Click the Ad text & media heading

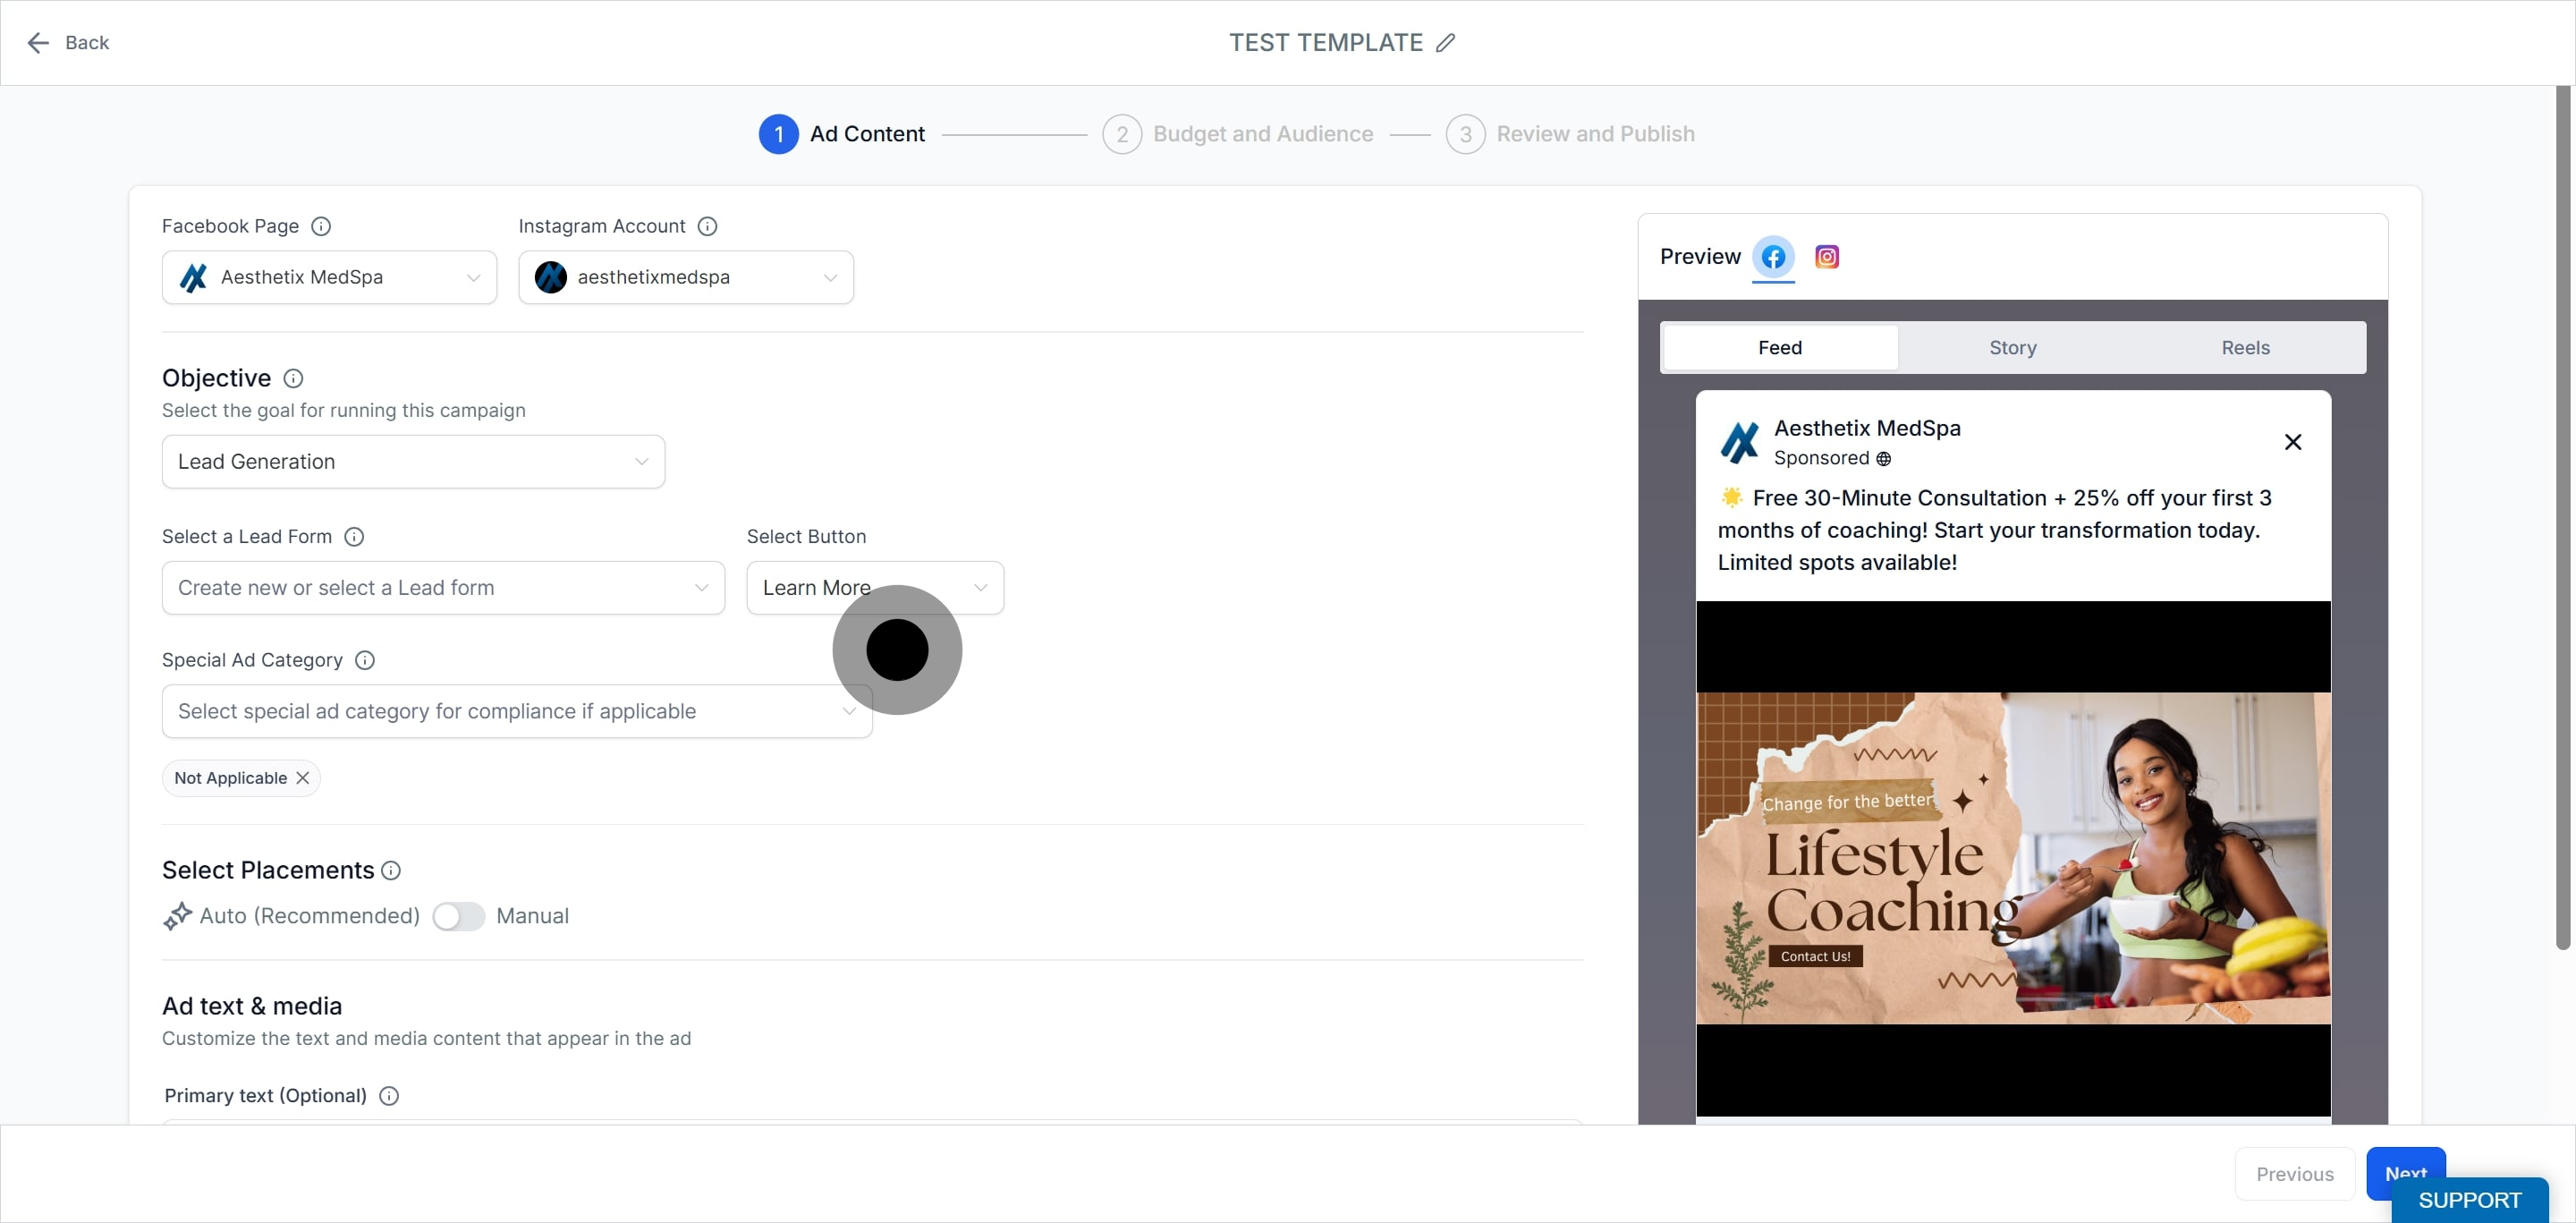[x=252, y=1006]
